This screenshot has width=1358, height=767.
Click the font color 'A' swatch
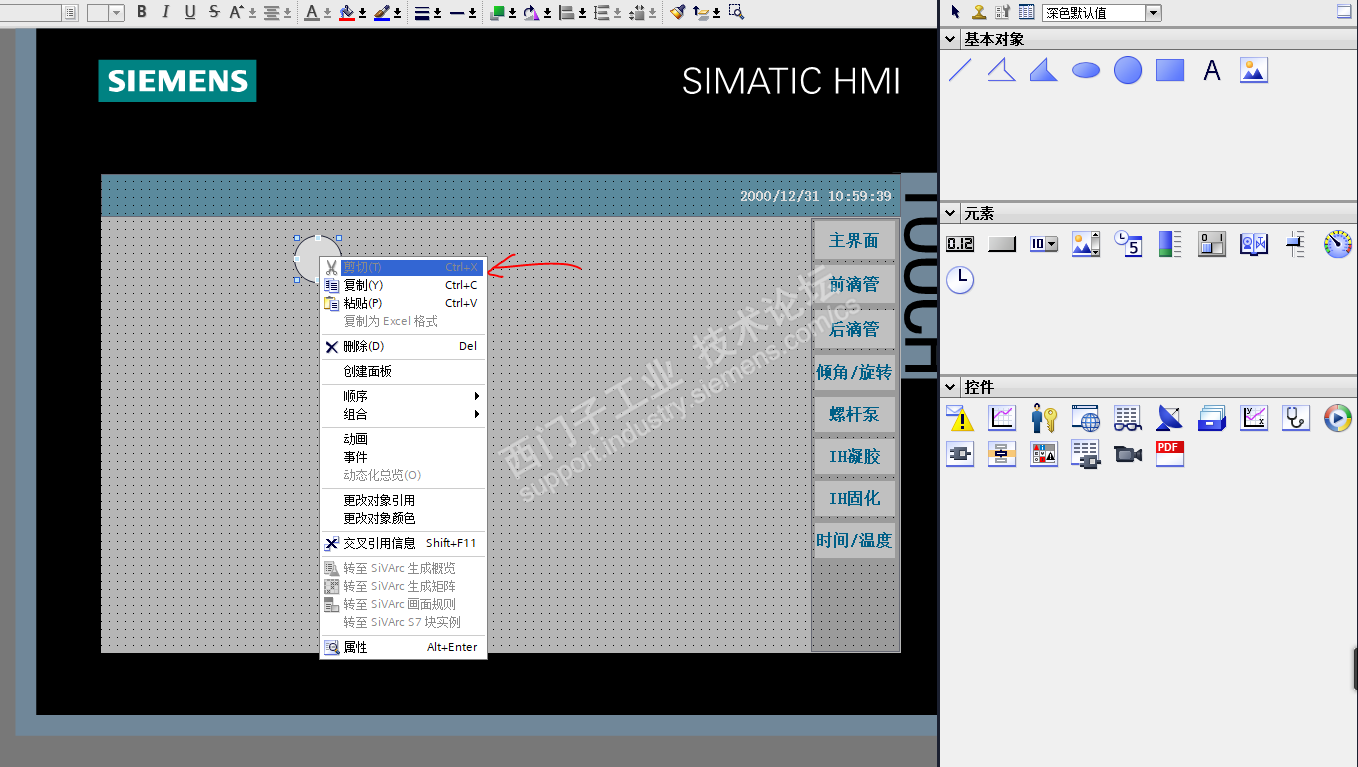pos(312,12)
